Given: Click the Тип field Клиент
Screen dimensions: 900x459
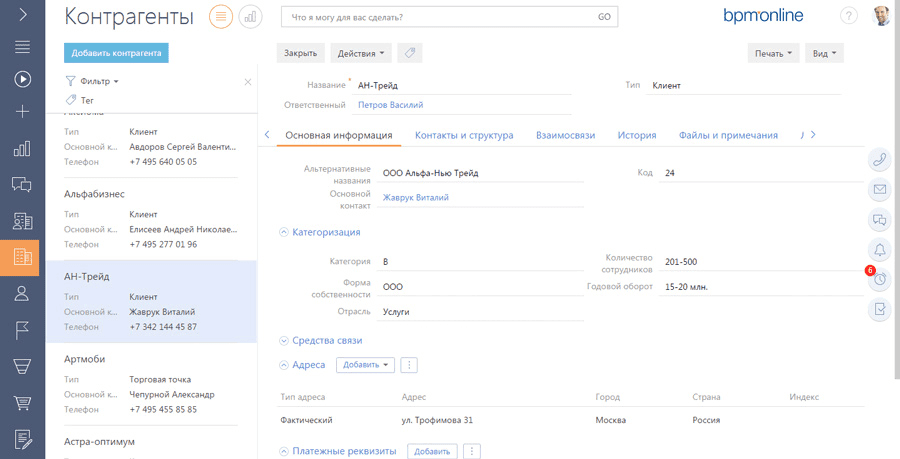Looking at the screenshot, I should pyautogui.click(x=743, y=85).
